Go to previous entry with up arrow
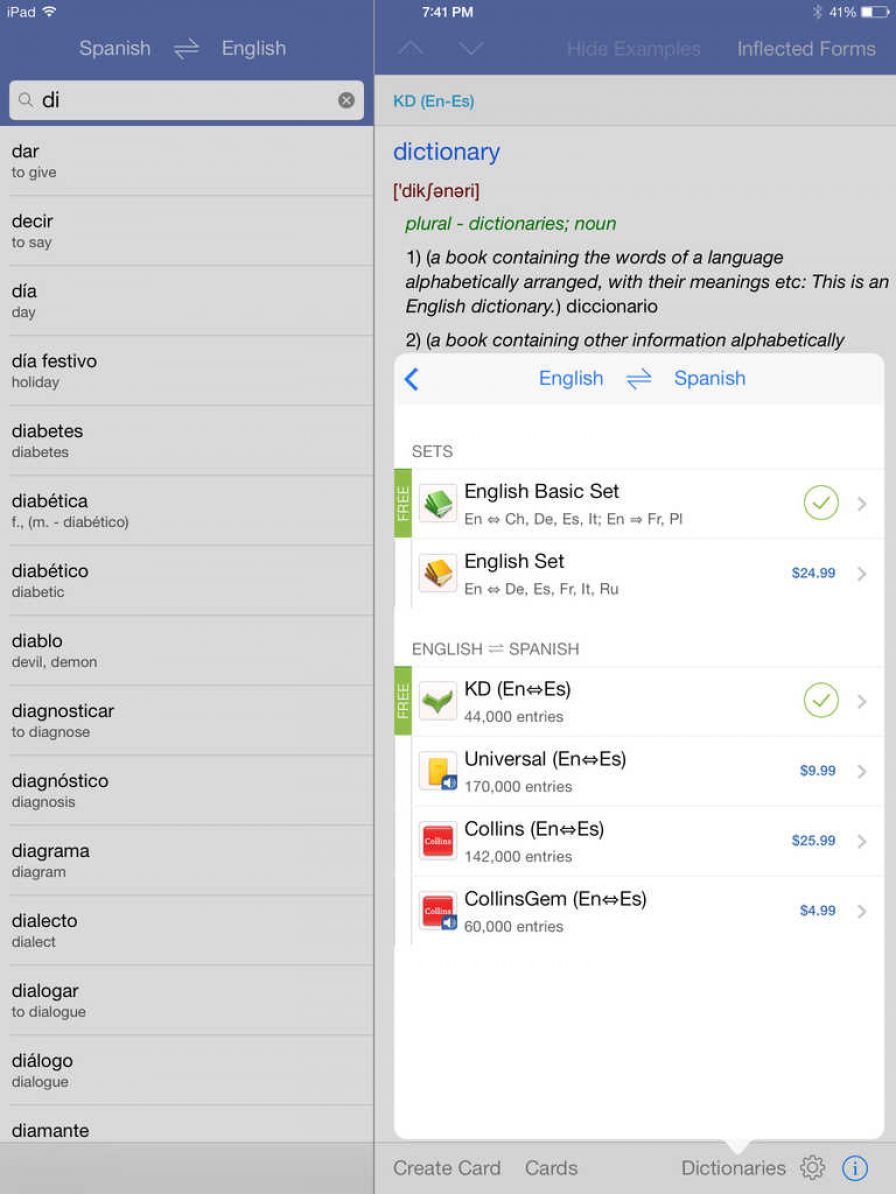This screenshot has height=1194, width=896. point(411,48)
